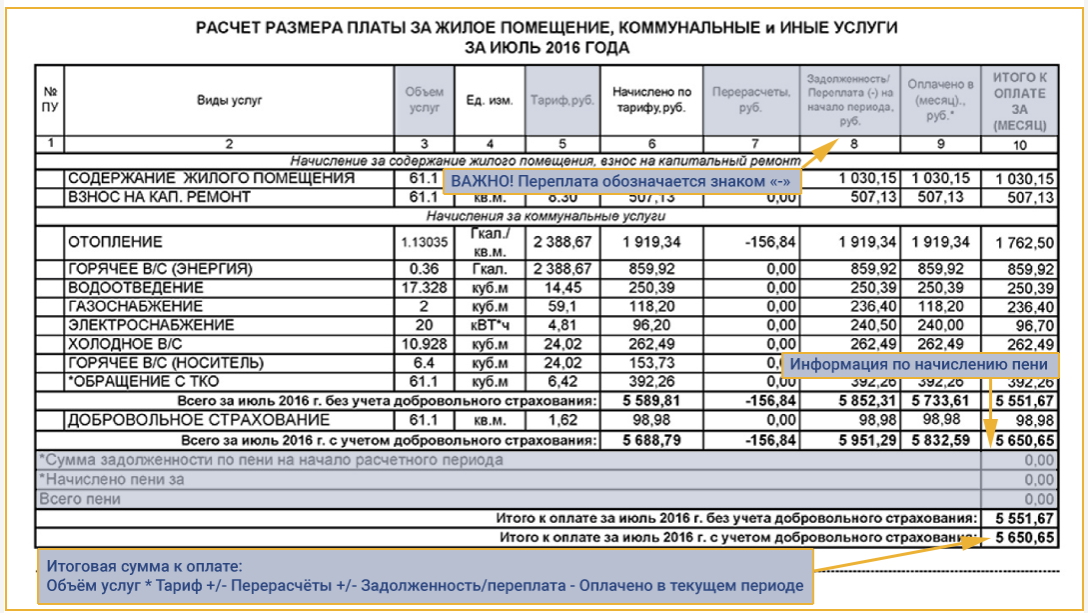Image resolution: width=1088 pixels, height=613 pixels.
Task: Click the row label "ДОБРОВОЛЬНОЕ СТРАХОВАНИЕ"
Action: tap(198, 420)
